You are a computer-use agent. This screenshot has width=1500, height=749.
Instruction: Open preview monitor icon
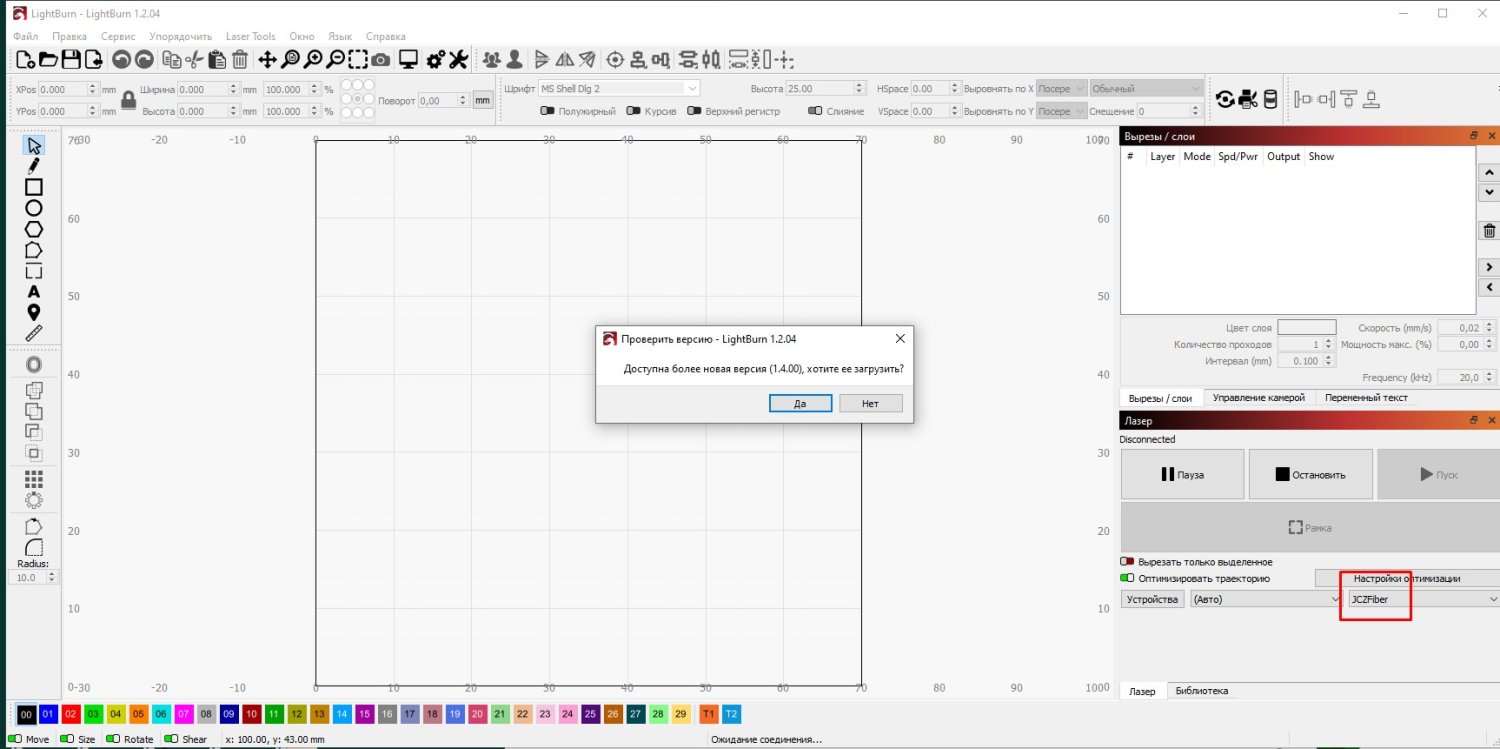click(x=408, y=60)
